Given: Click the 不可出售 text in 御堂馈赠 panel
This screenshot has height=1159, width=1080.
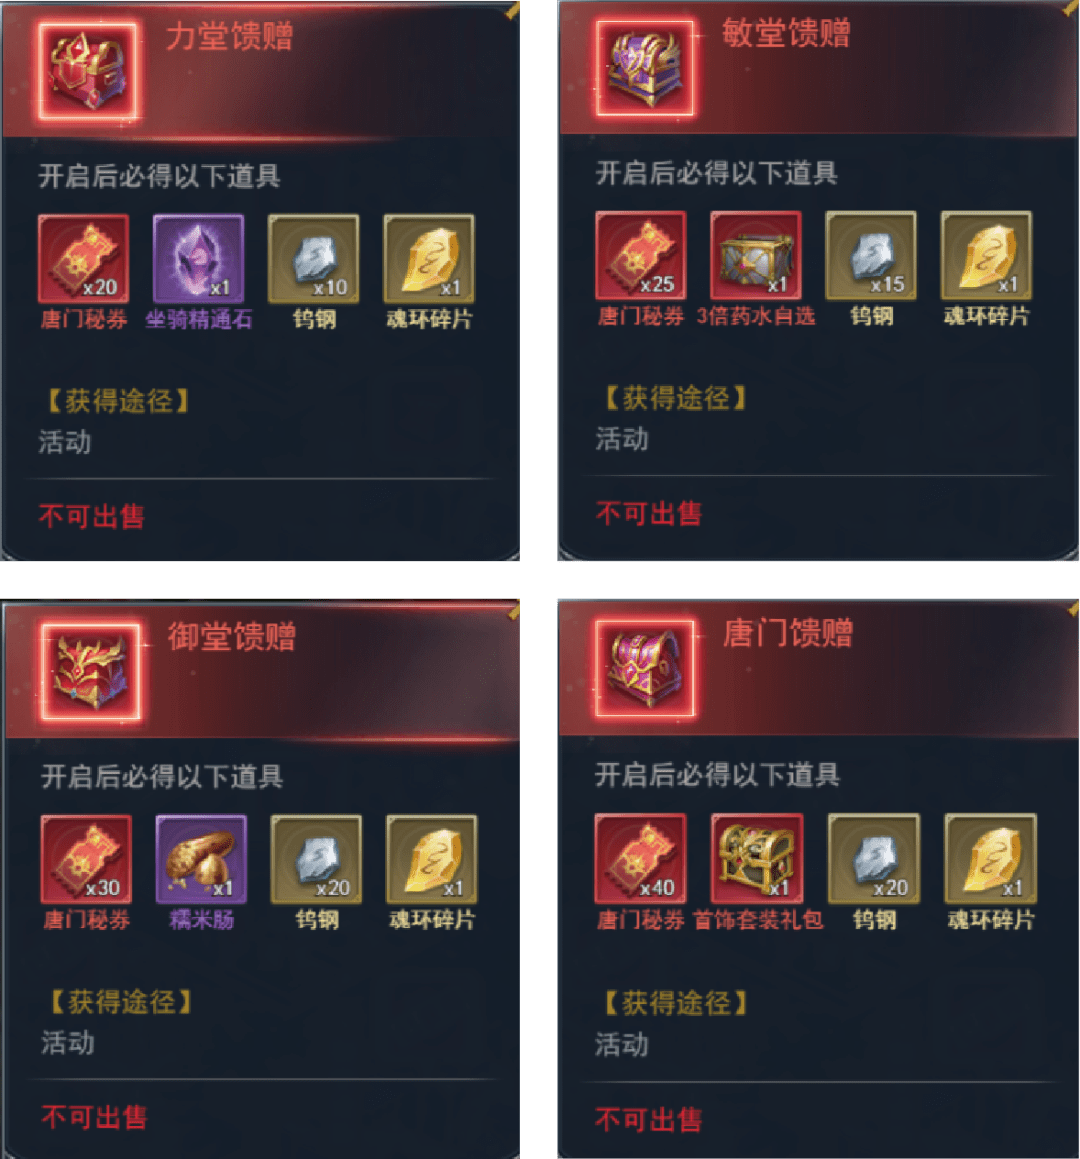Looking at the screenshot, I should pos(94,1117).
